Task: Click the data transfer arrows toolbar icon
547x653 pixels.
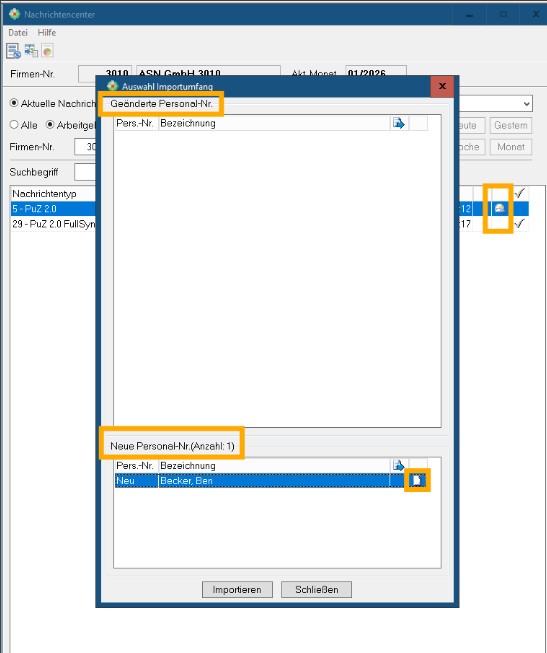Action: 31,51
